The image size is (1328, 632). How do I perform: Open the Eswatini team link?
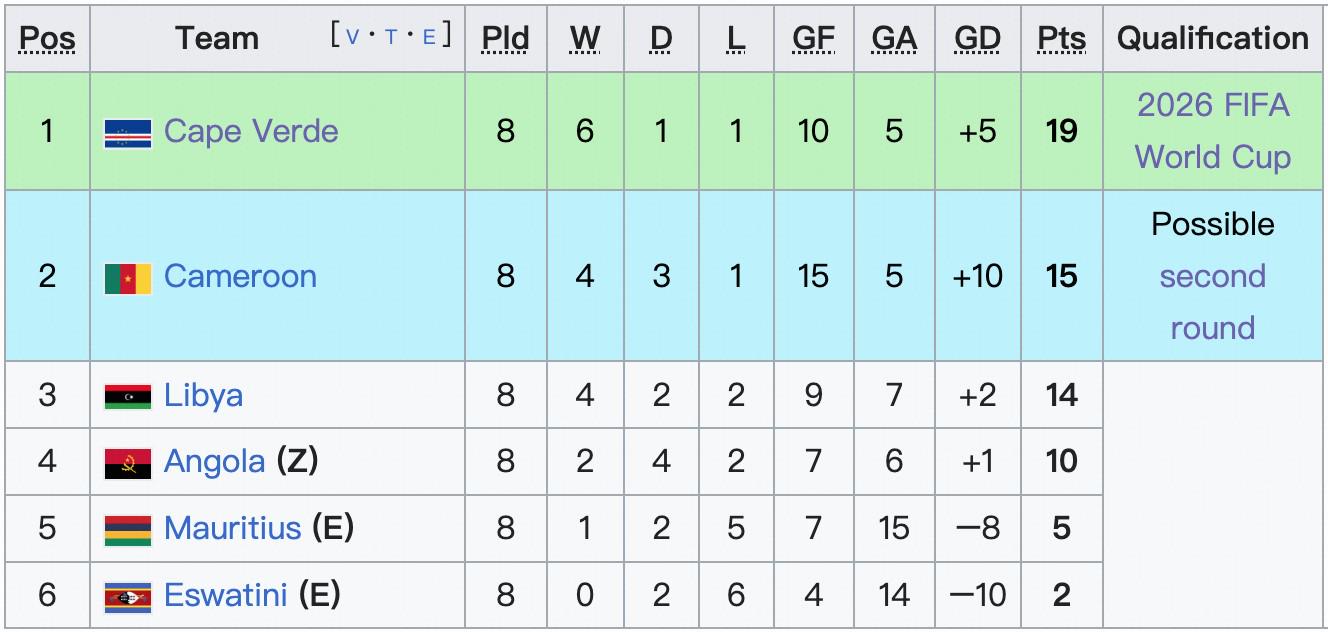[x=226, y=595]
